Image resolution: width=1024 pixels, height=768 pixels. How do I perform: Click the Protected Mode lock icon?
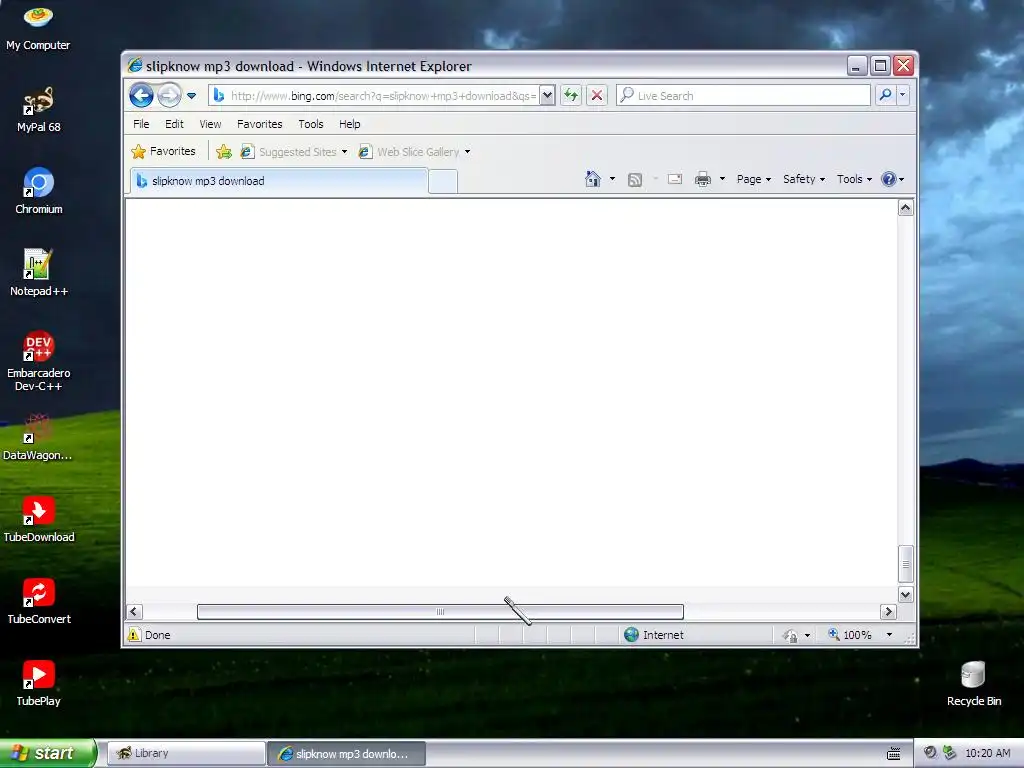pyautogui.click(x=790, y=635)
